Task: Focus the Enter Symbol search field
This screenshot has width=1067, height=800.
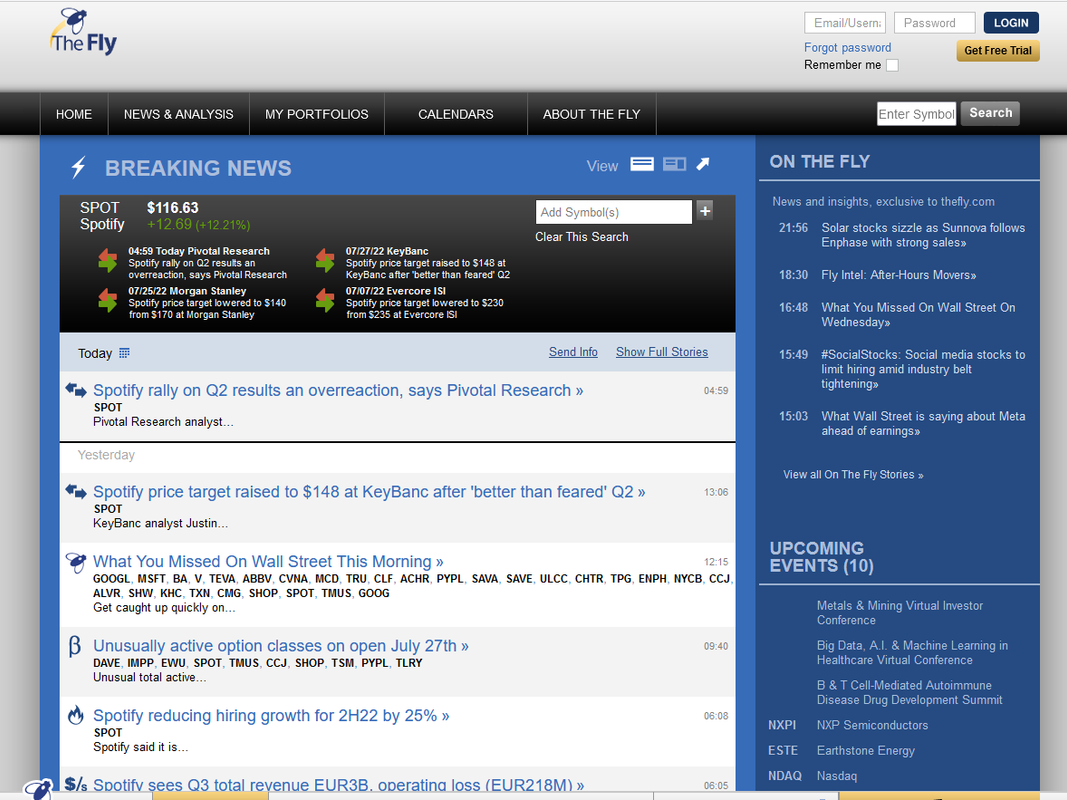Action: [x=916, y=114]
